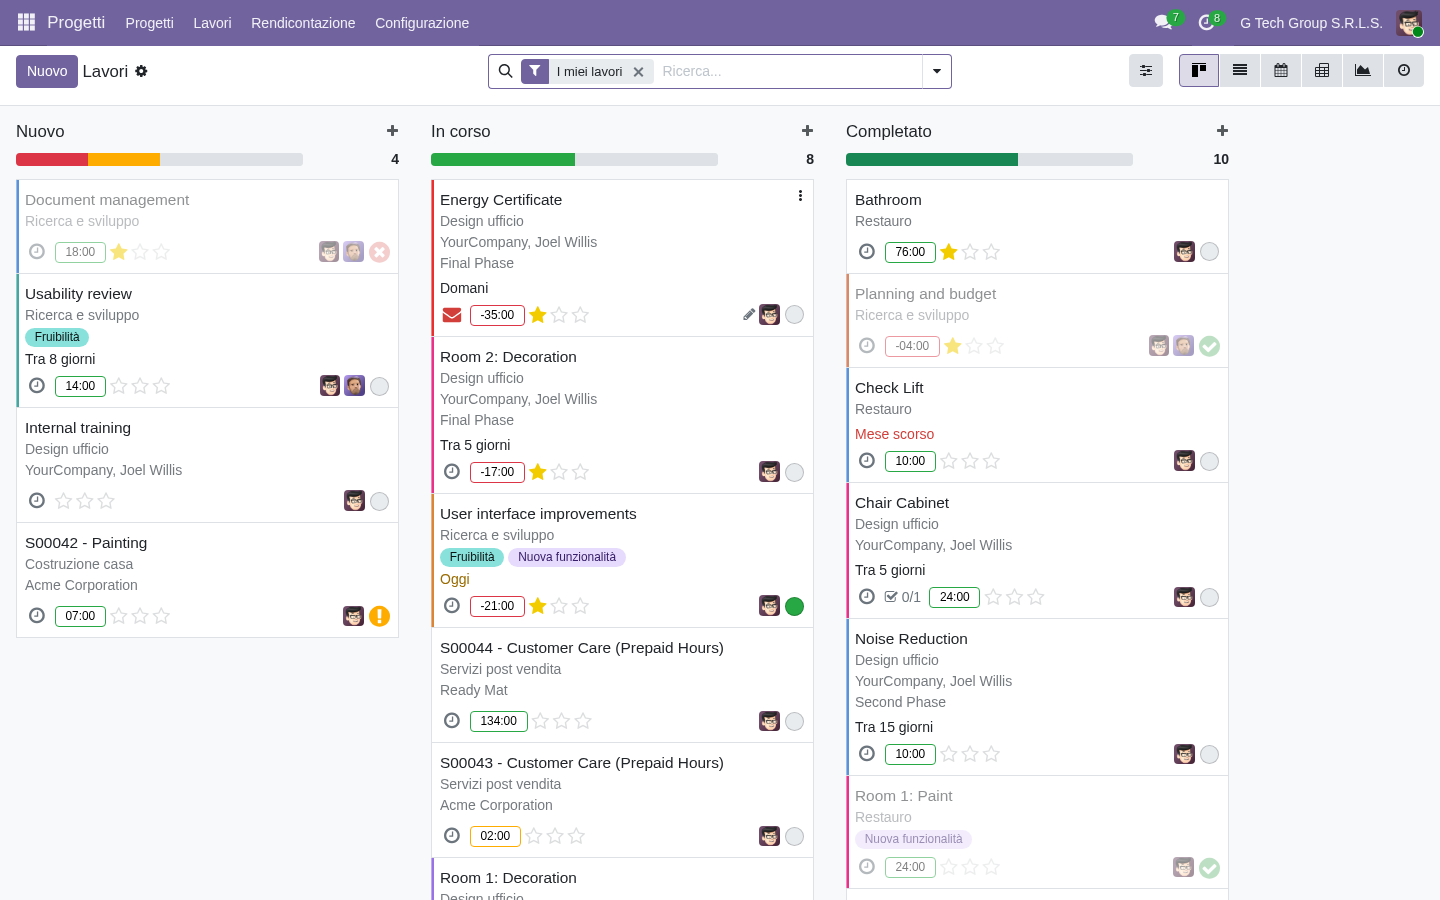Open the apps grid menu icon
The image size is (1440, 900).
[27, 22]
